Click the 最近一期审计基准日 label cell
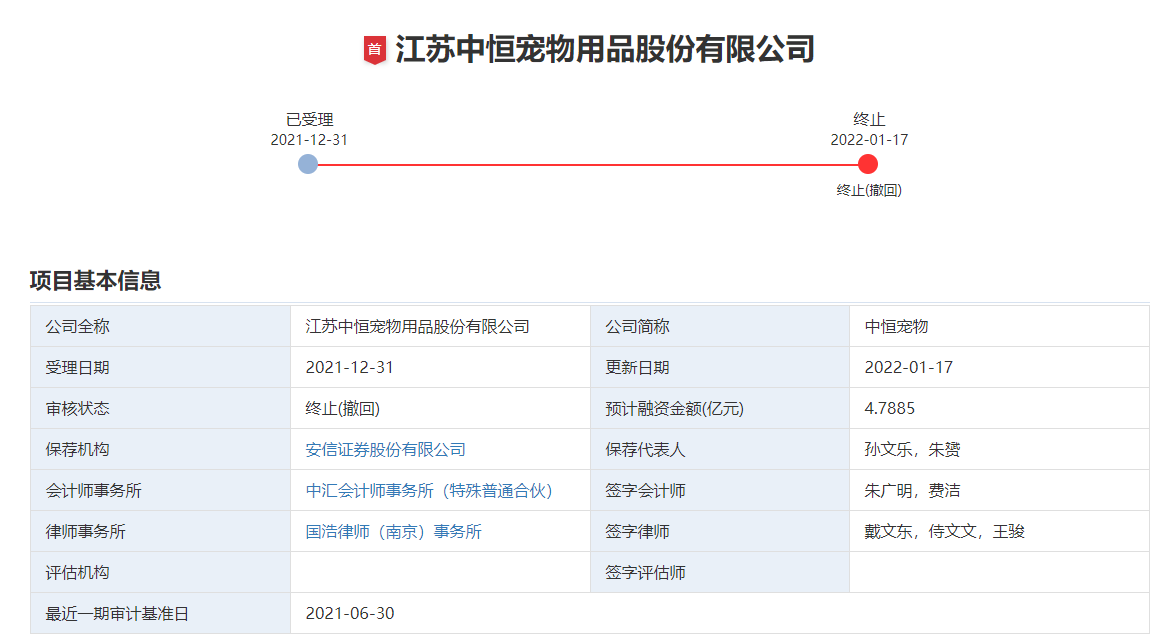 pos(160,614)
